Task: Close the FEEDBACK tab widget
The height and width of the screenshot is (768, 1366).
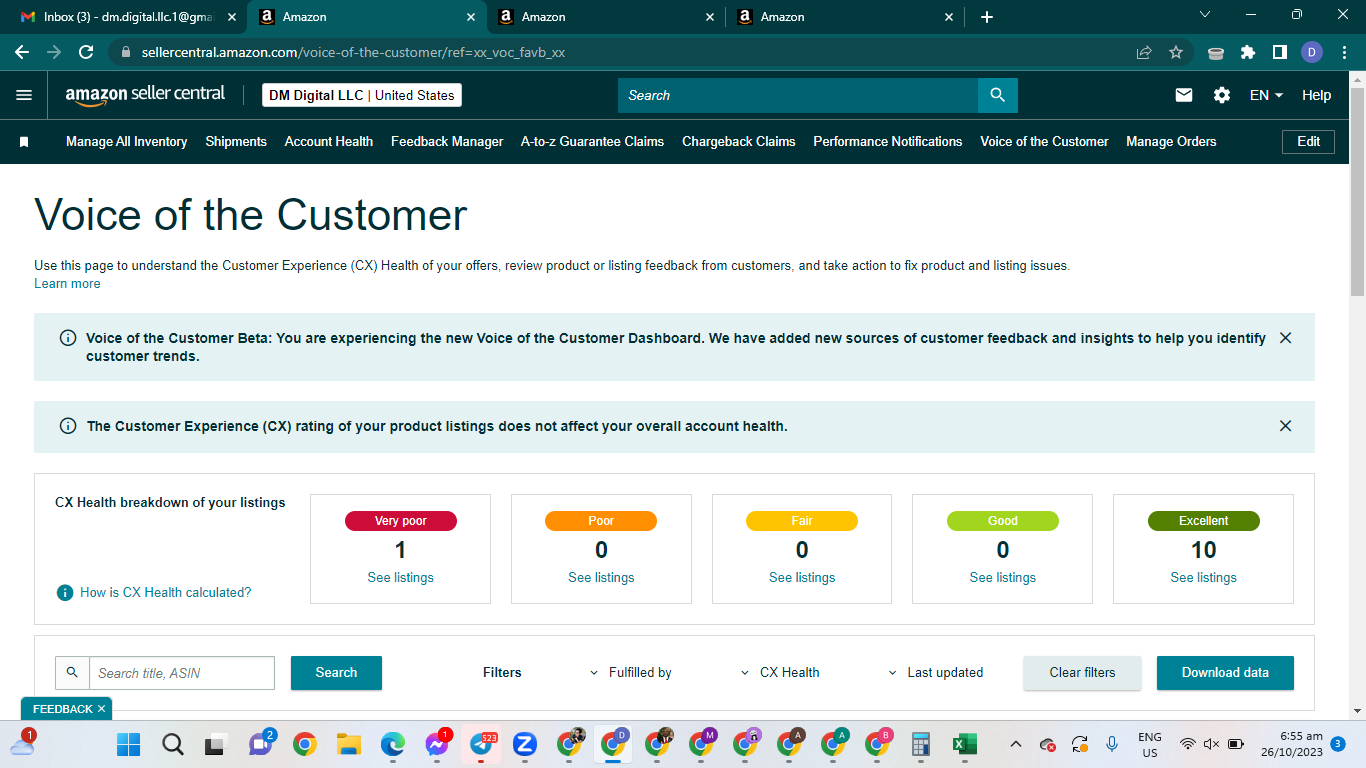Action: [x=101, y=709]
